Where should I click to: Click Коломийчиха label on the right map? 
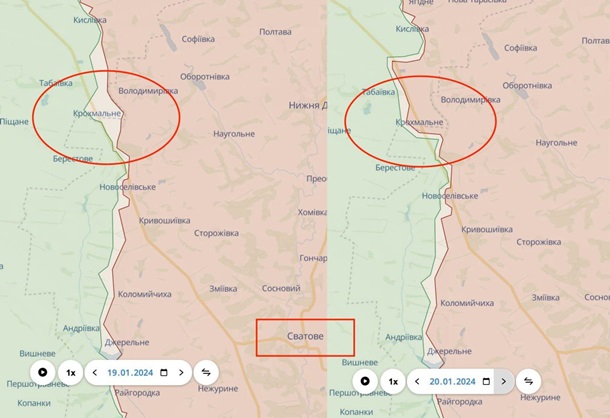467,302
